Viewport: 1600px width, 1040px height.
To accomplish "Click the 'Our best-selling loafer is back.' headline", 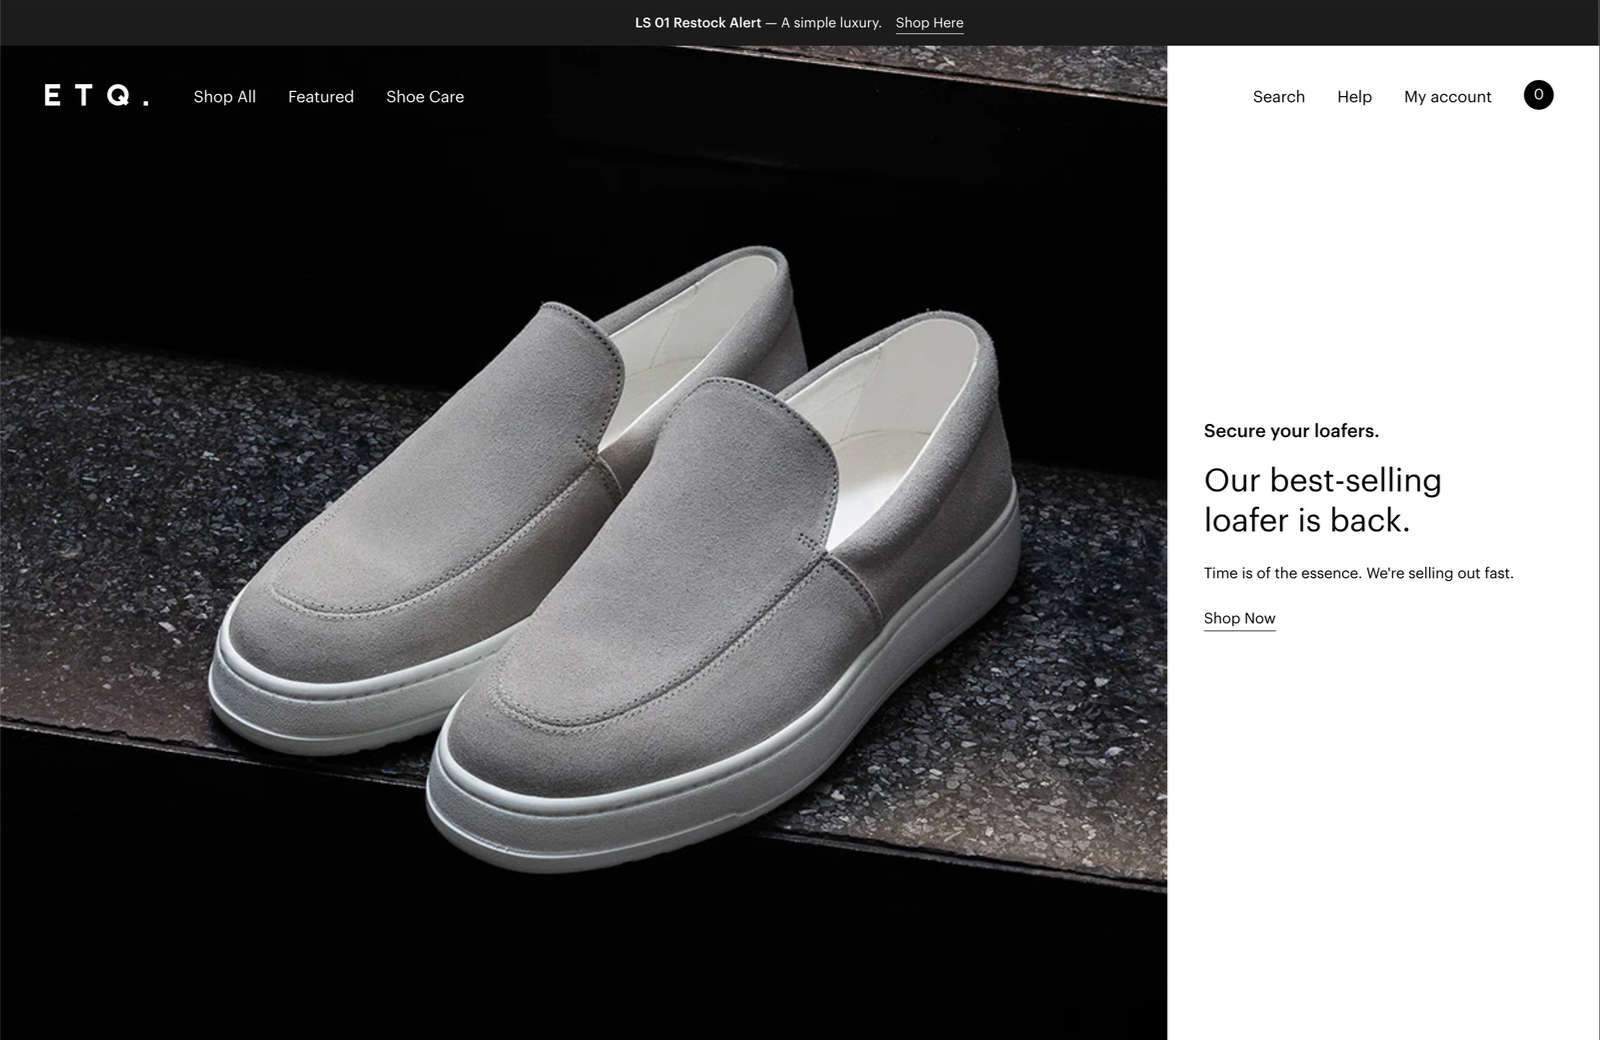I will pos(1322,500).
